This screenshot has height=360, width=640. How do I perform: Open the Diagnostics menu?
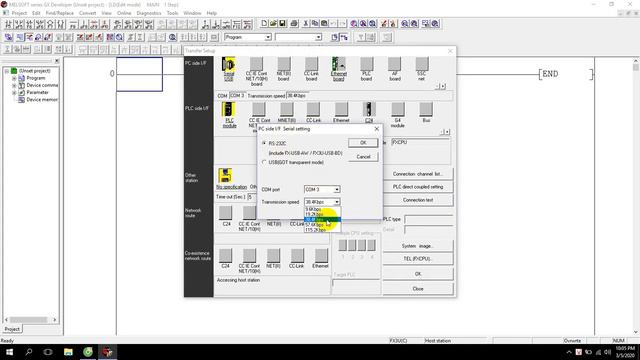pyautogui.click(x=149, y=13)
